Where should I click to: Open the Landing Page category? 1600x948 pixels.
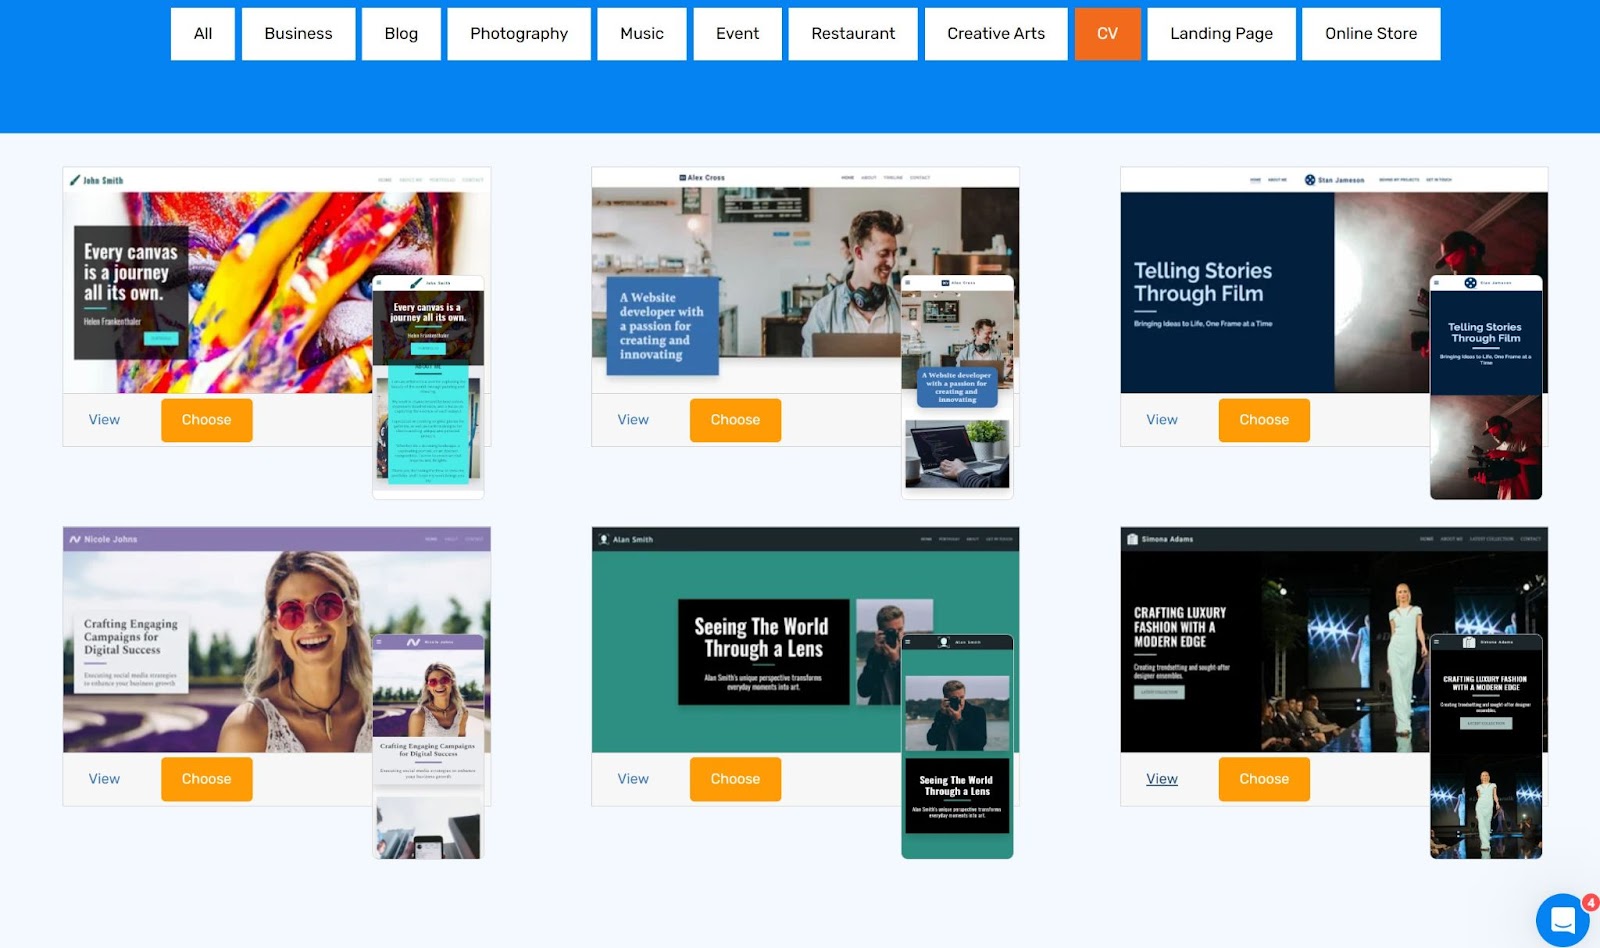1221,33
